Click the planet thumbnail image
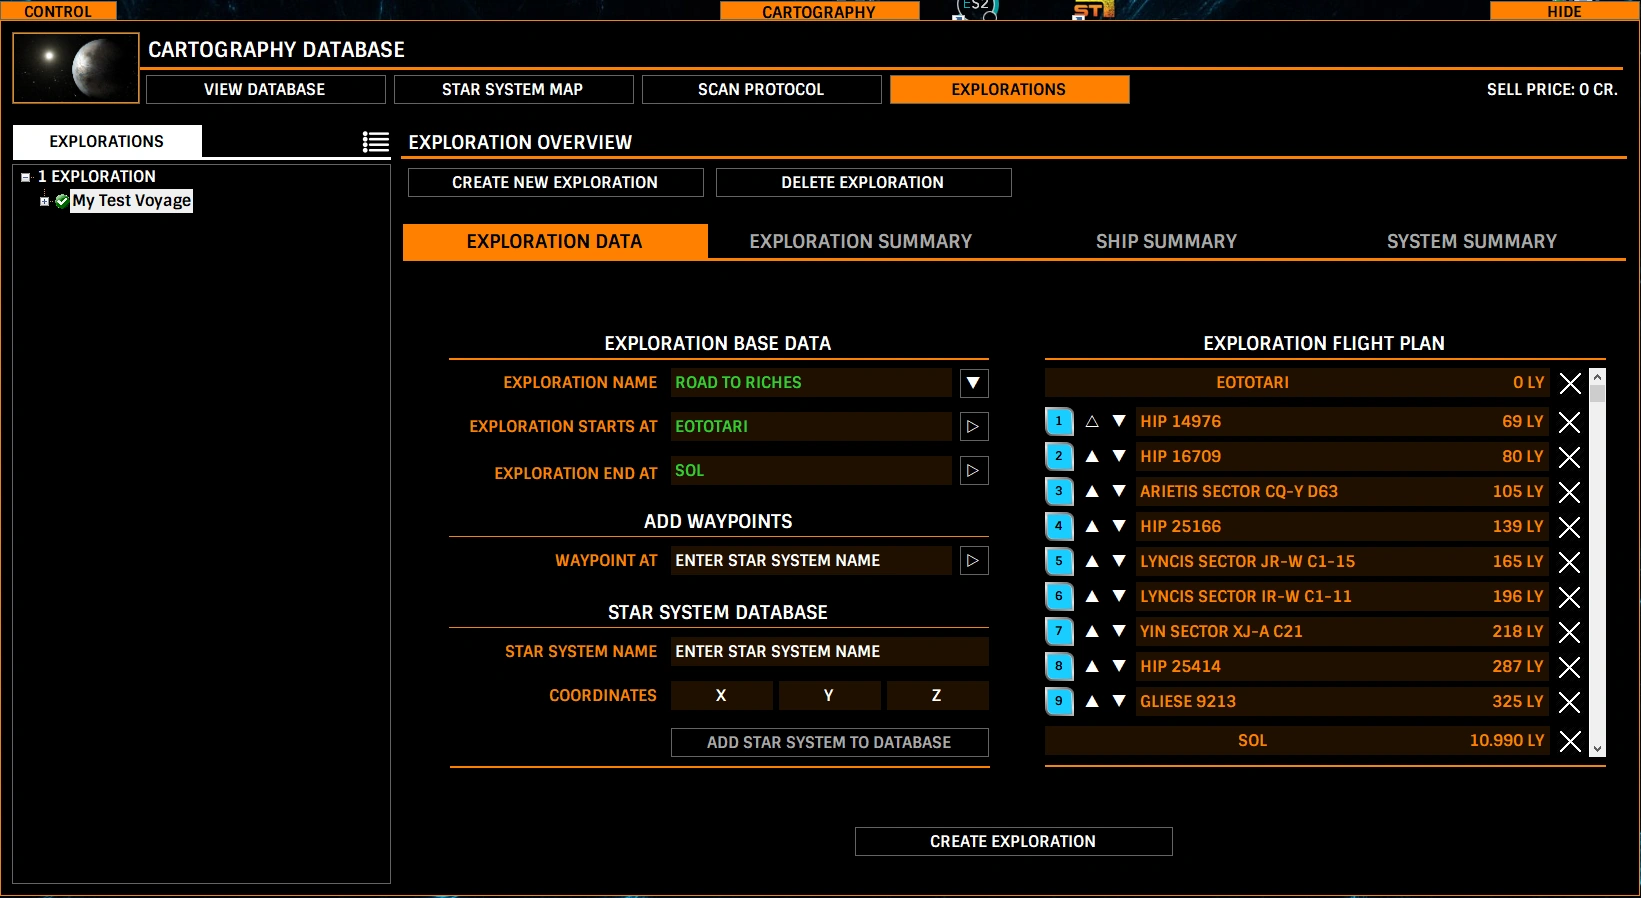Viewport: 1641px width, 898px height. tap(76, 68)
